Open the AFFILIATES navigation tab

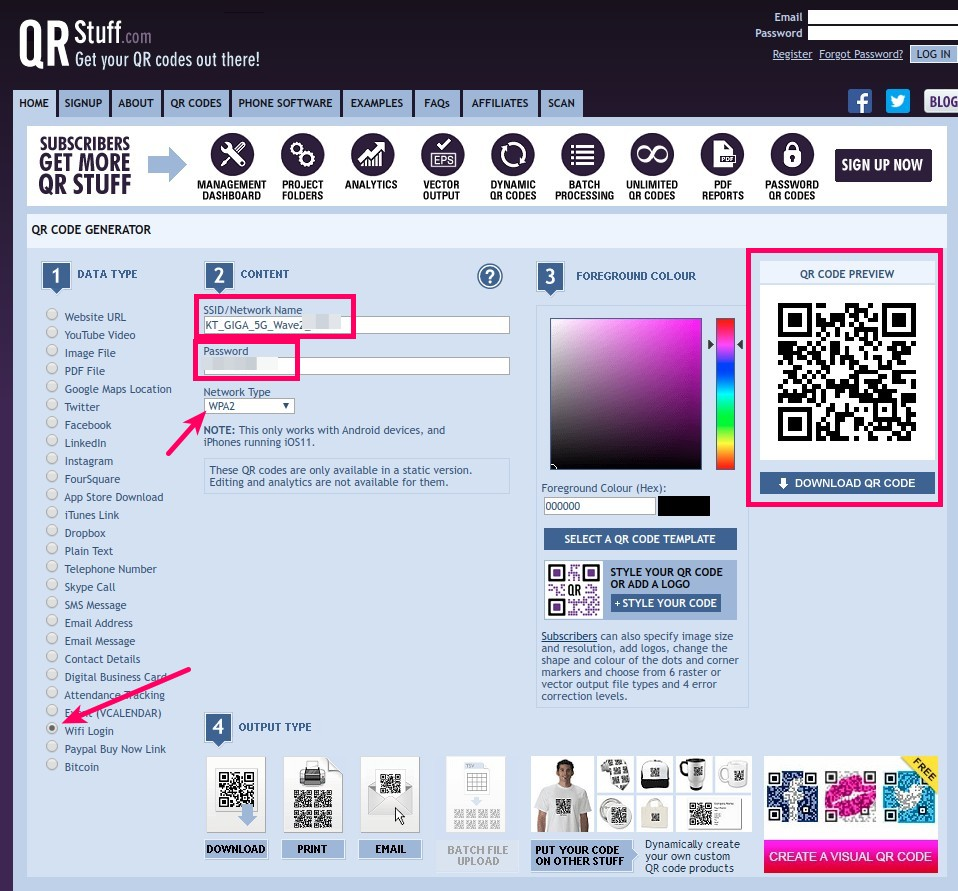click(x=500, y=103)
